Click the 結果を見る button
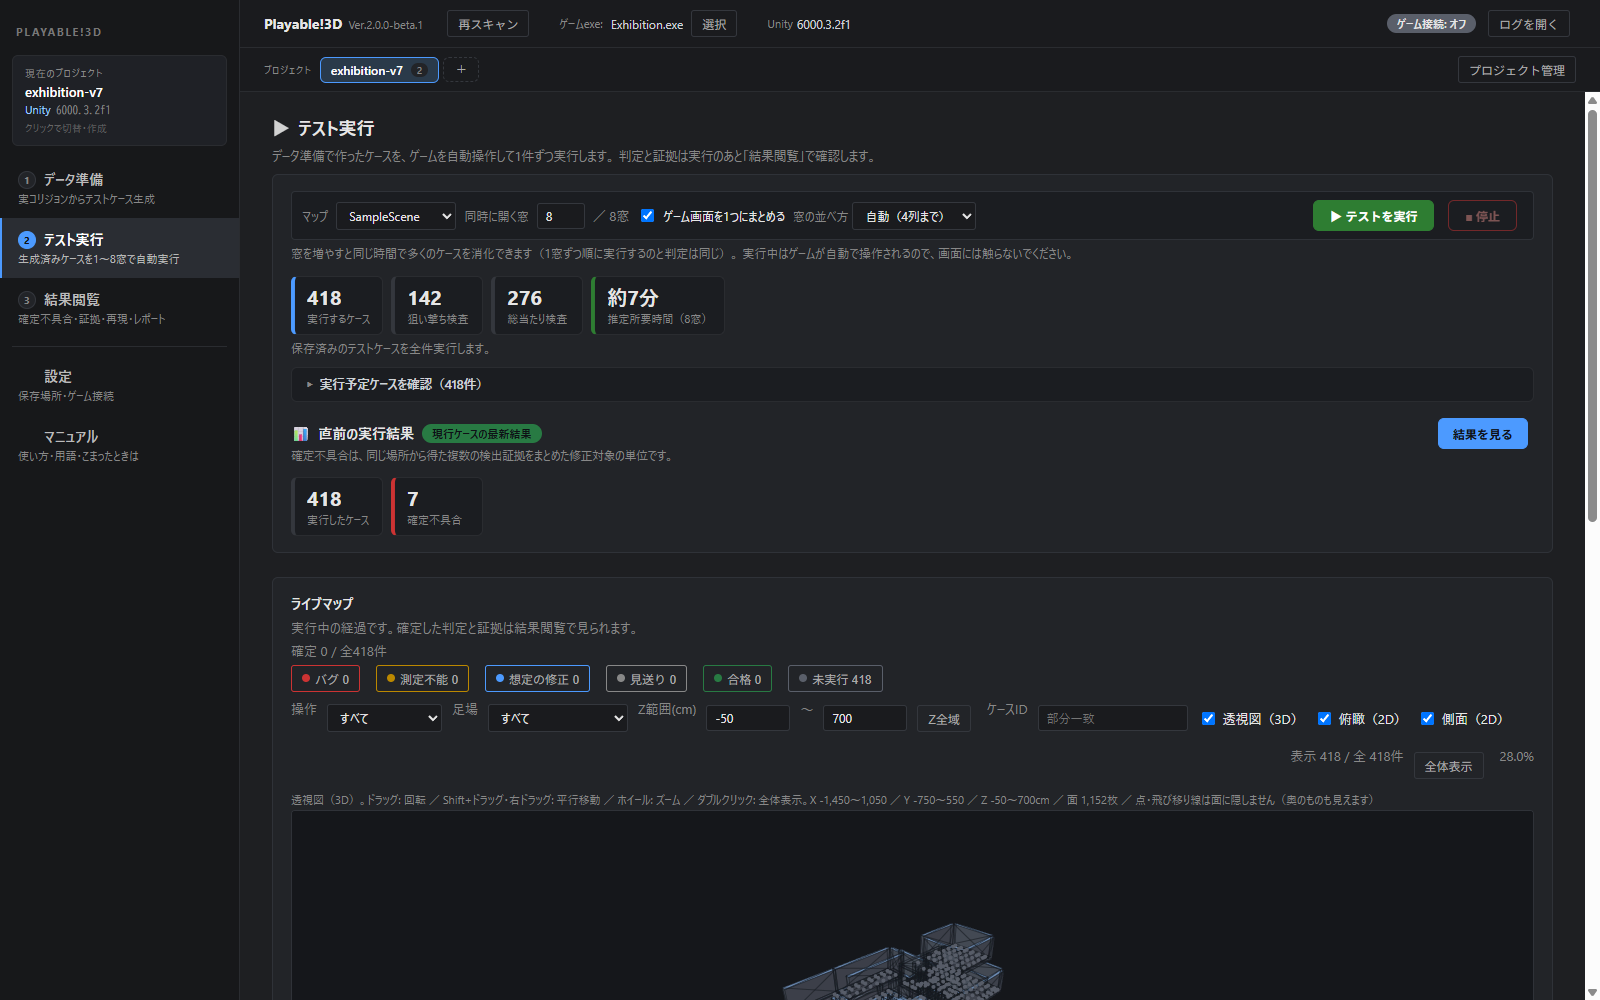Viewport: 1600px width, 1000px height. (1482, 434)
